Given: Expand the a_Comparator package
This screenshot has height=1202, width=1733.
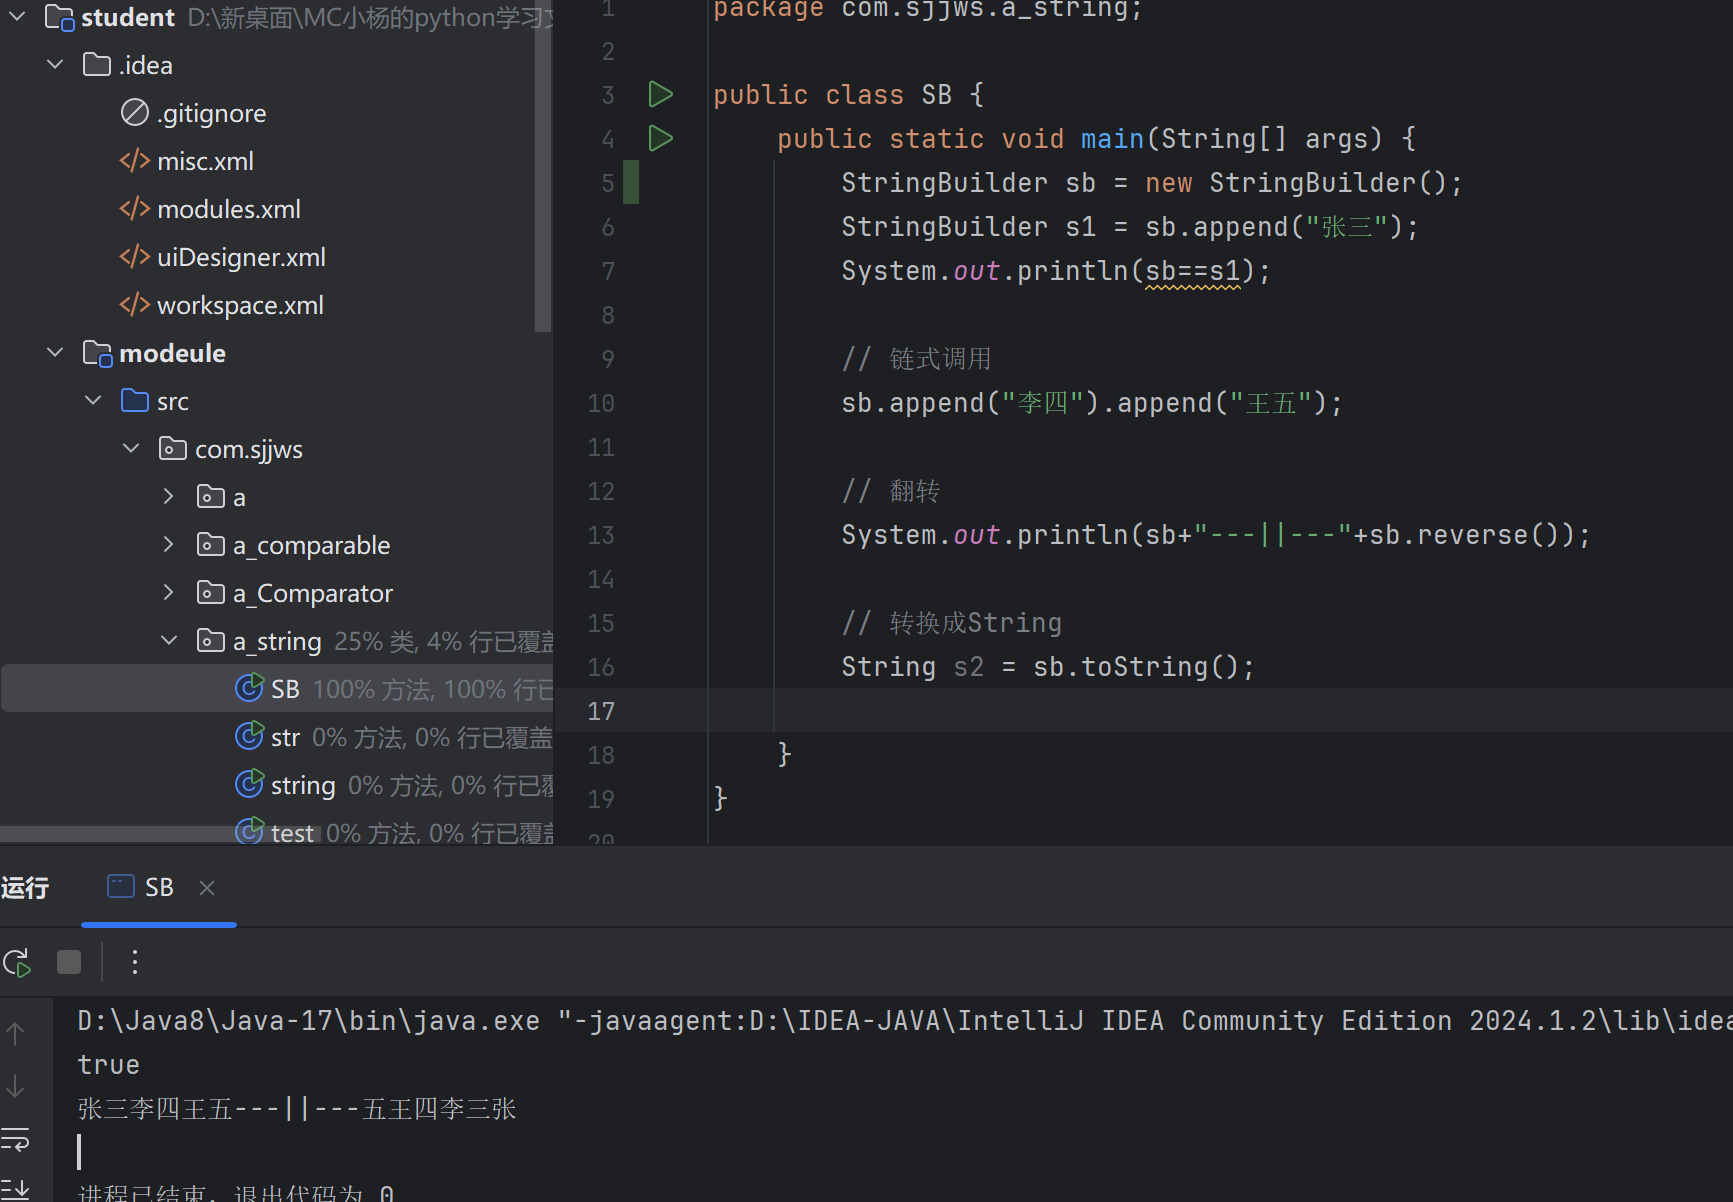Looking at the screenshot, I should tap(169, 593).
